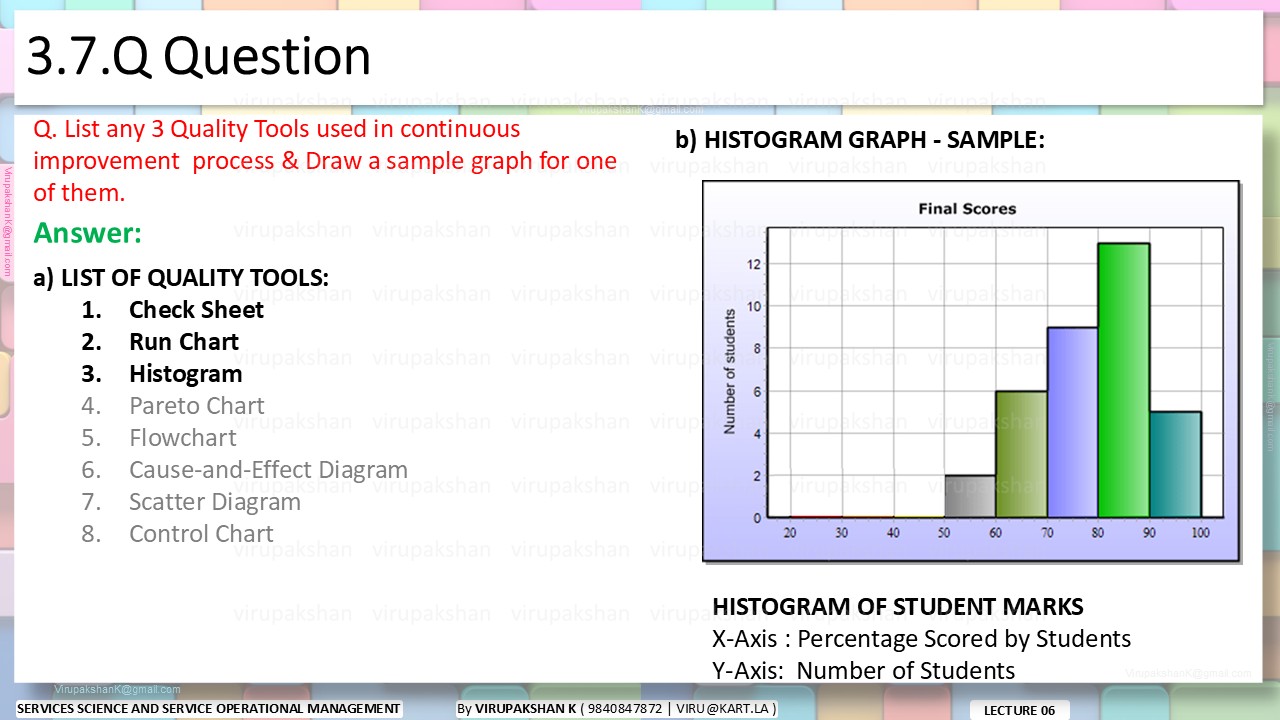Select the red question paragraph about Quality Tools
Screen dimensions: 1280x720
point(326,160)
